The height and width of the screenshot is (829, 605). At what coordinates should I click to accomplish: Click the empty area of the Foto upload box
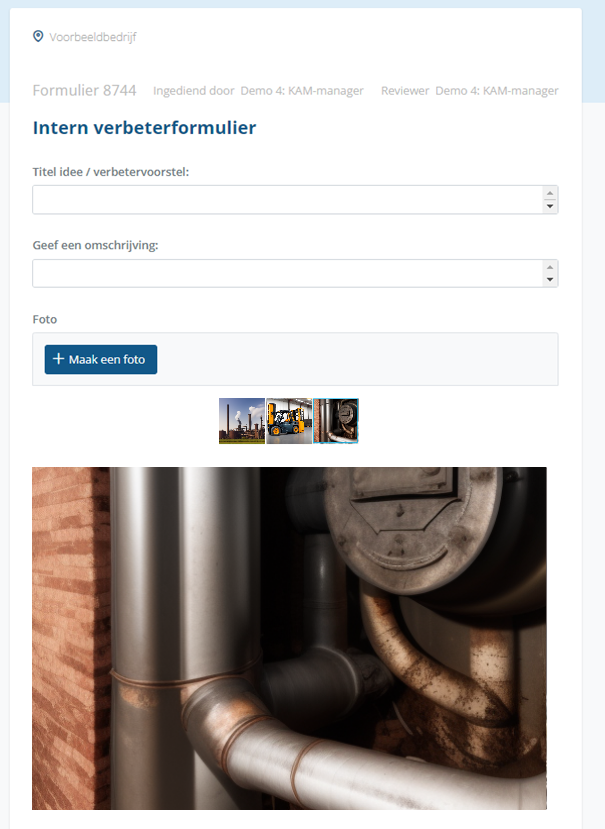tap(357, 360)
